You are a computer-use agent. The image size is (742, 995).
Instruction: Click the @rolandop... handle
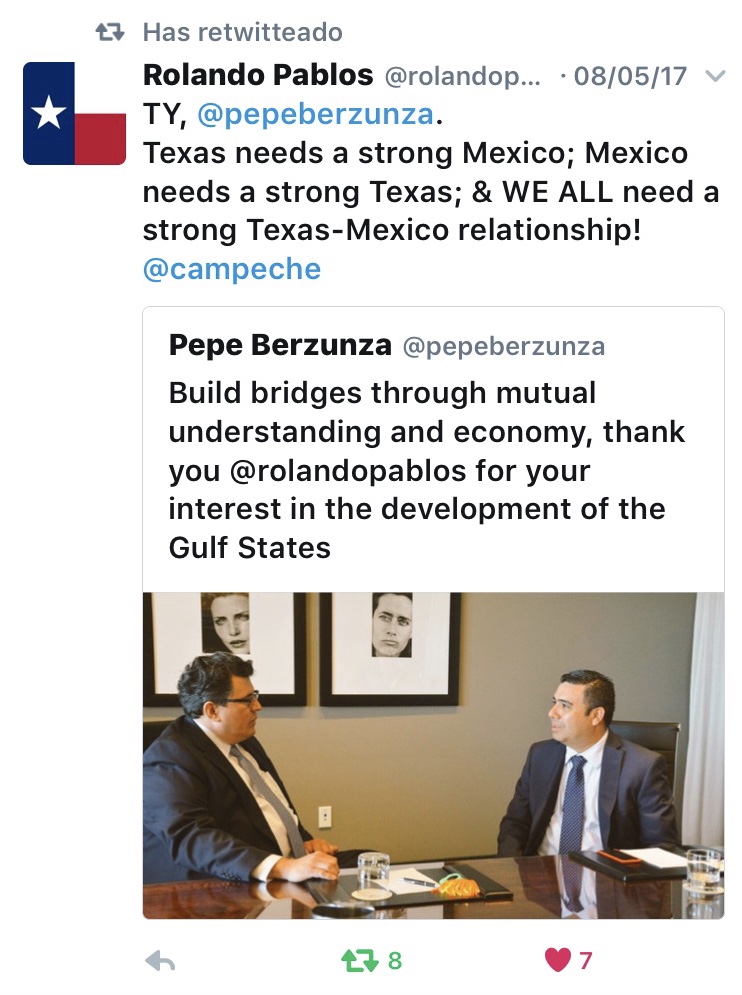click(x=463, y=77)
